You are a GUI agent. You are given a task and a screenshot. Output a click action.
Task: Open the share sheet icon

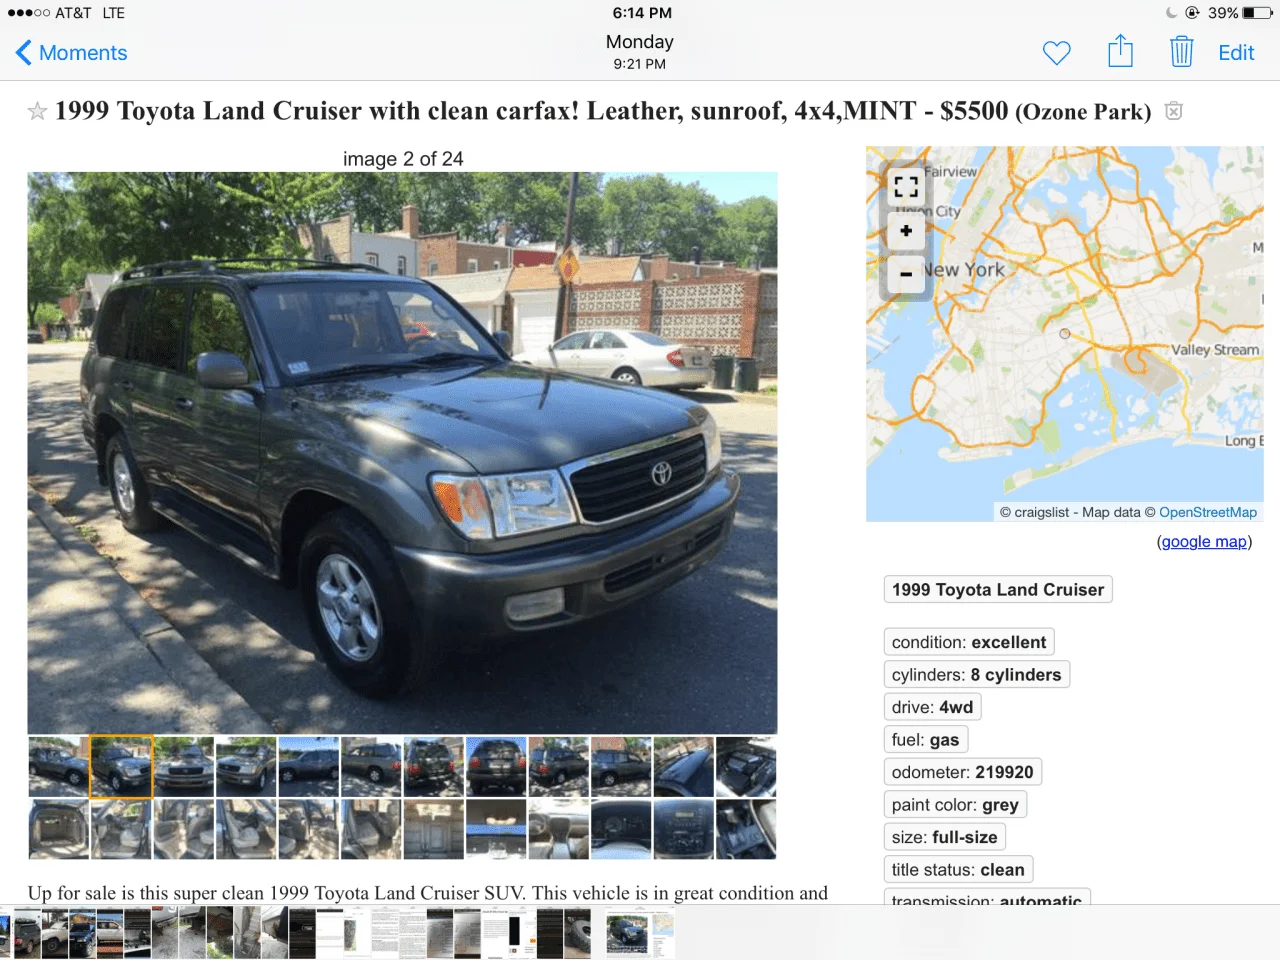click(x=1120, y=51)
